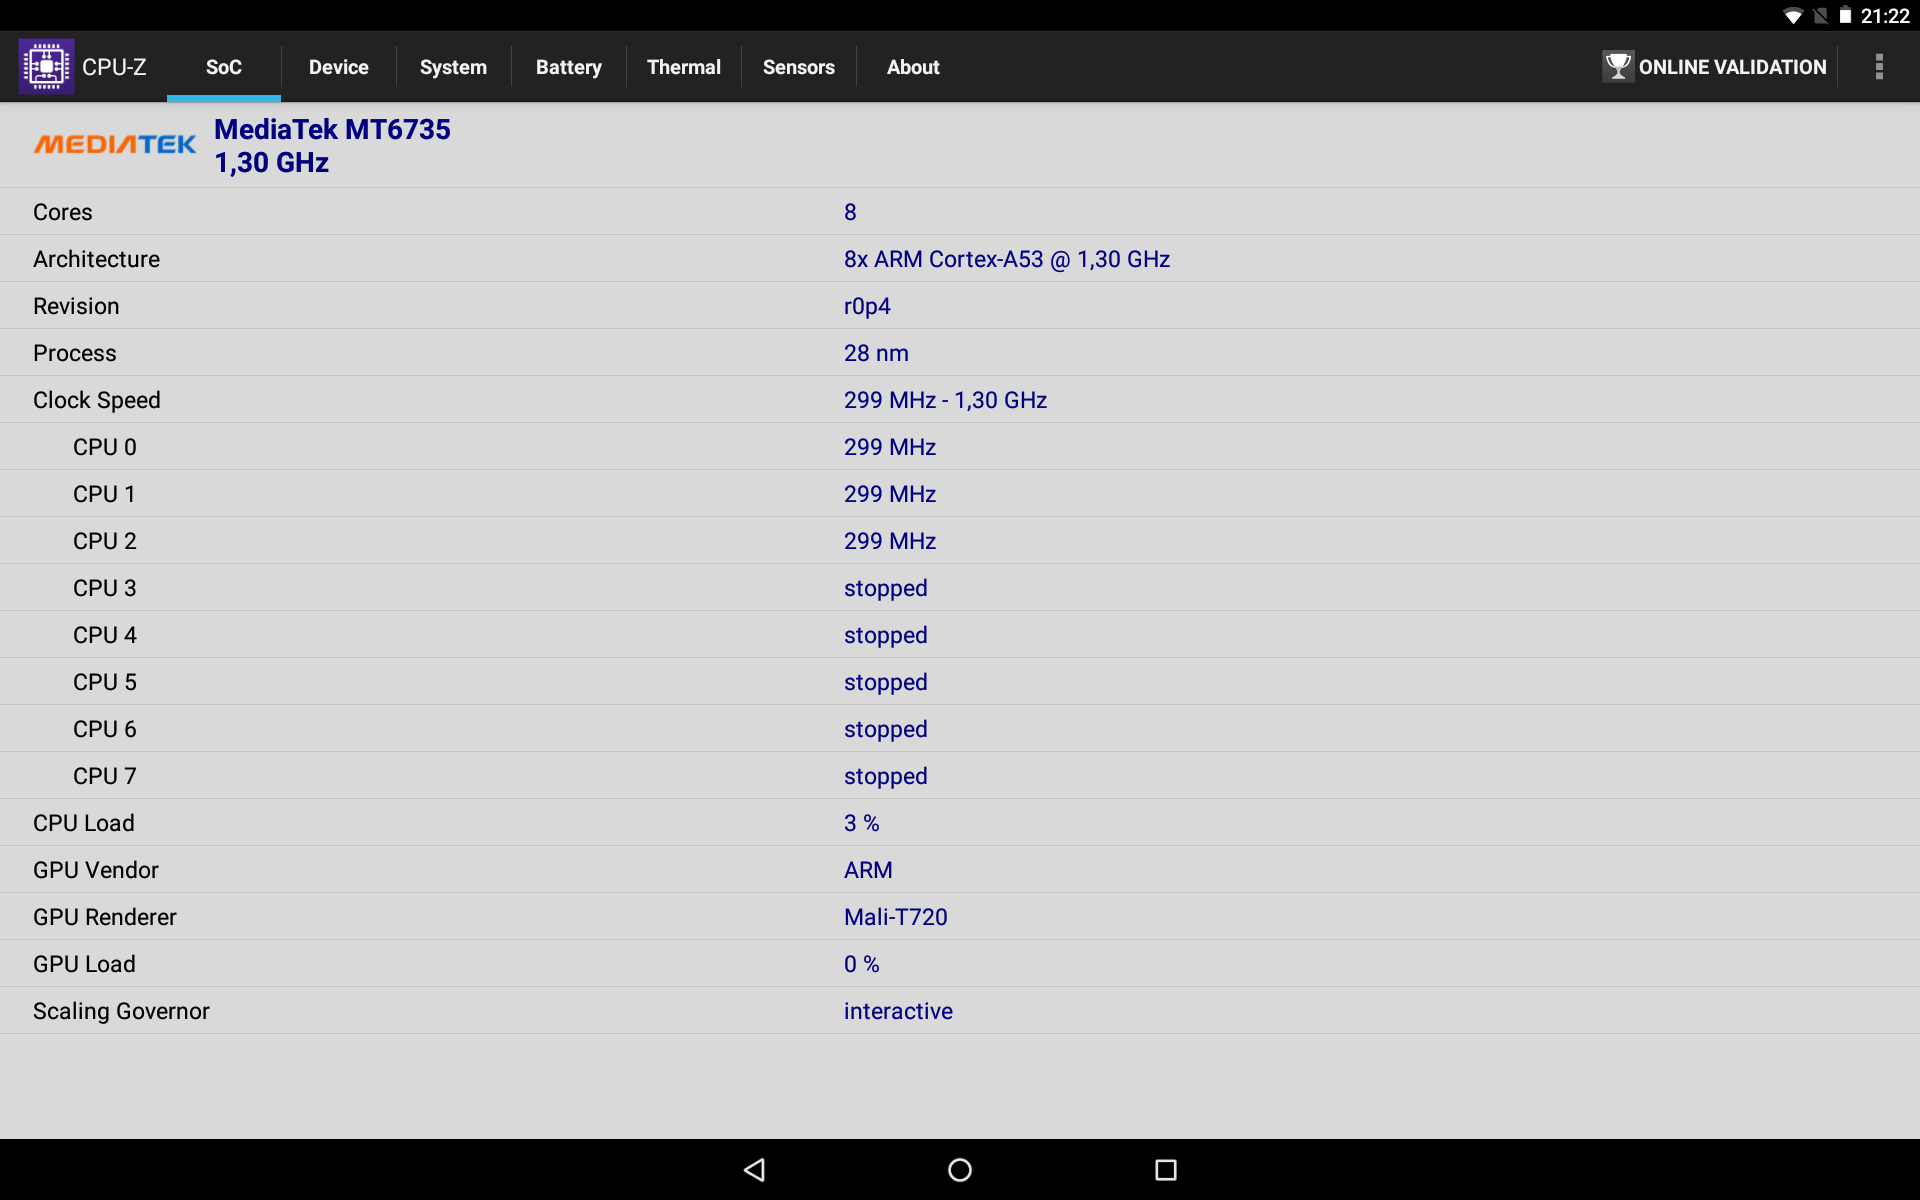Image resolution: width=1920 pixels, height=1200 pixels.
Task: Open the three-dot overflow menu
Action: [x=1879, y=67]
